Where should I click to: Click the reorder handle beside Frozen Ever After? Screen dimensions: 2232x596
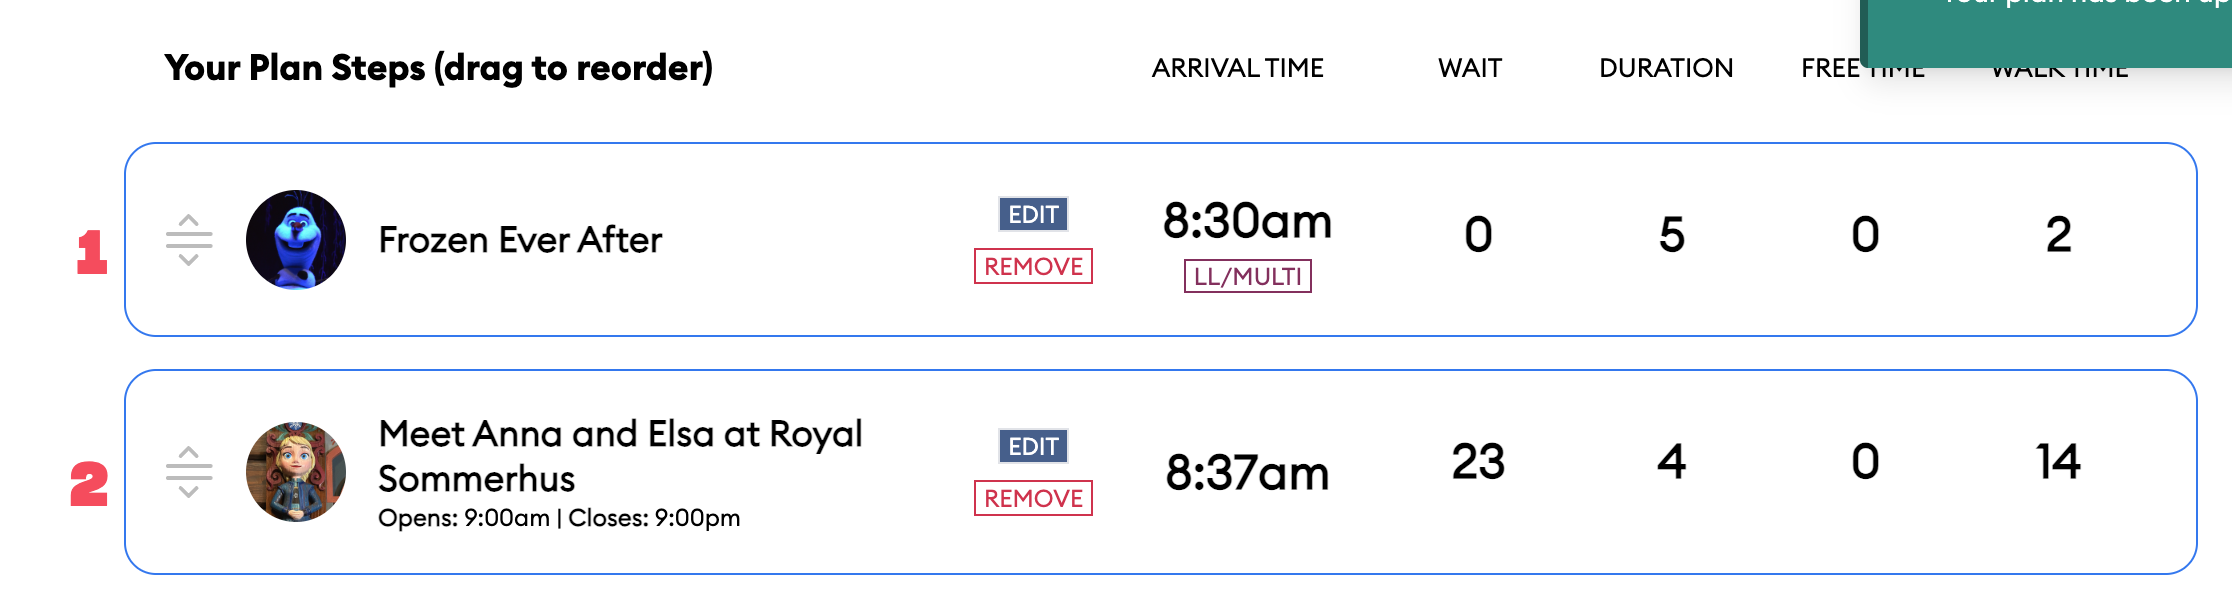coord(189,240)
